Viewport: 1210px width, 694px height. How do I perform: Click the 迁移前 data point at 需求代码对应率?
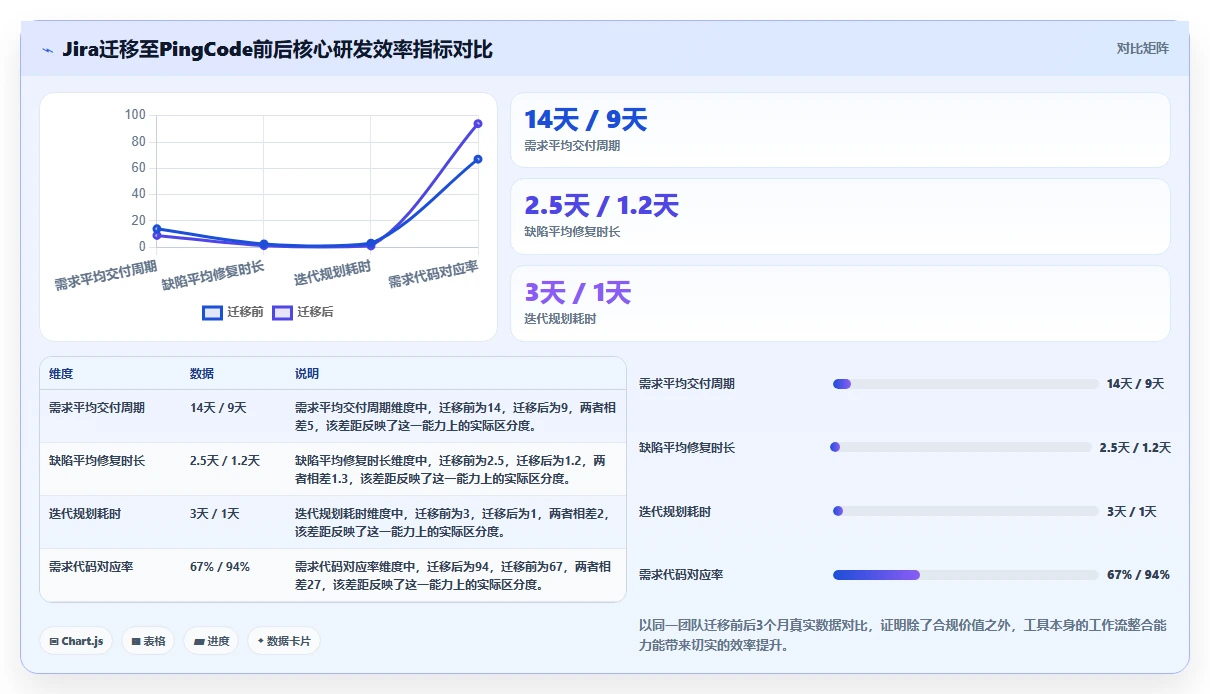pyautogui.click(x=478, y=159)
